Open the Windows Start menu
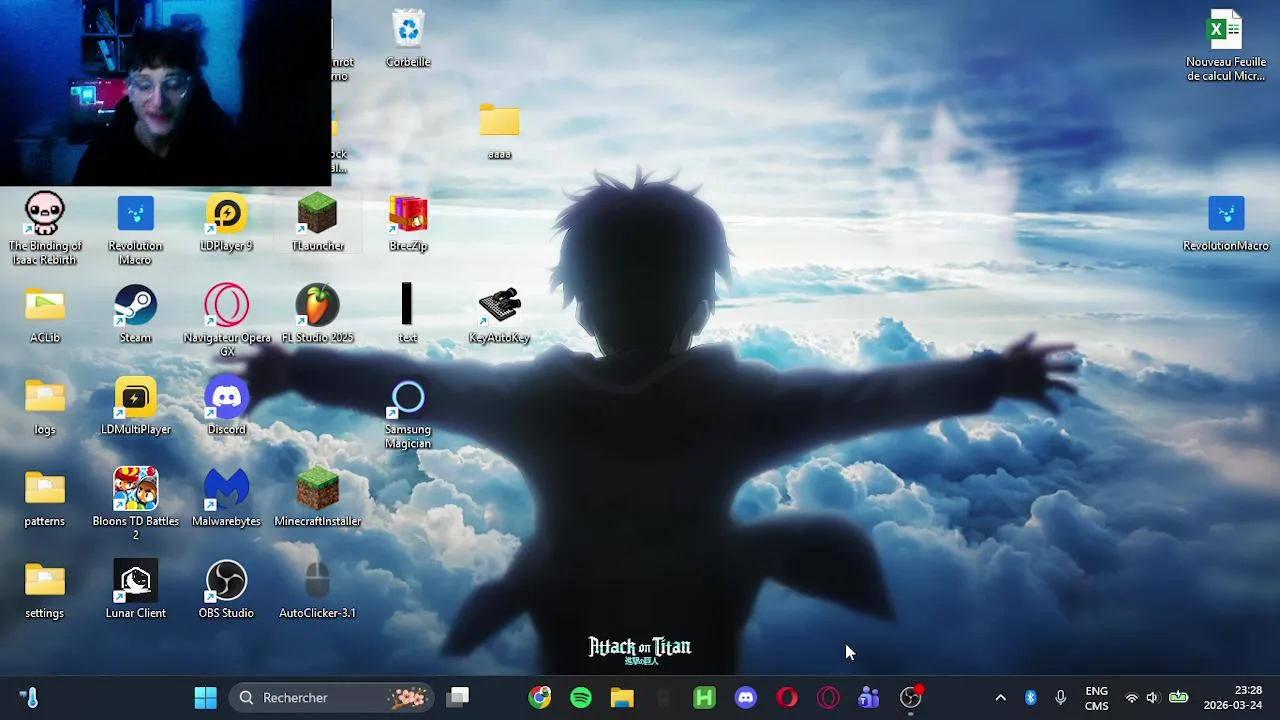Screen dimensions: 1280x720 [x=205, y=698]
